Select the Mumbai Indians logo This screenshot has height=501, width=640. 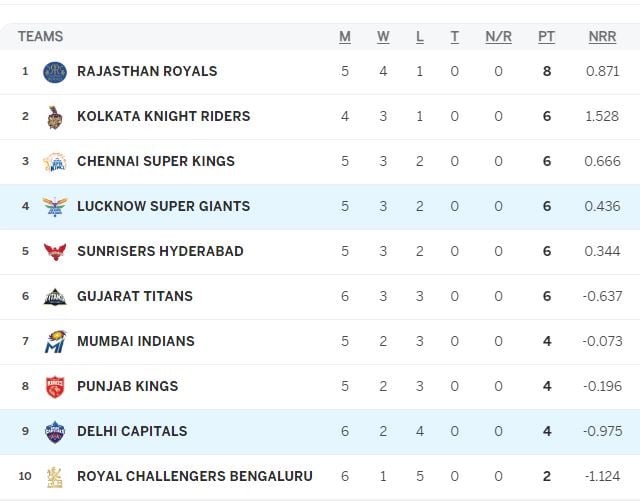point(55,341)
